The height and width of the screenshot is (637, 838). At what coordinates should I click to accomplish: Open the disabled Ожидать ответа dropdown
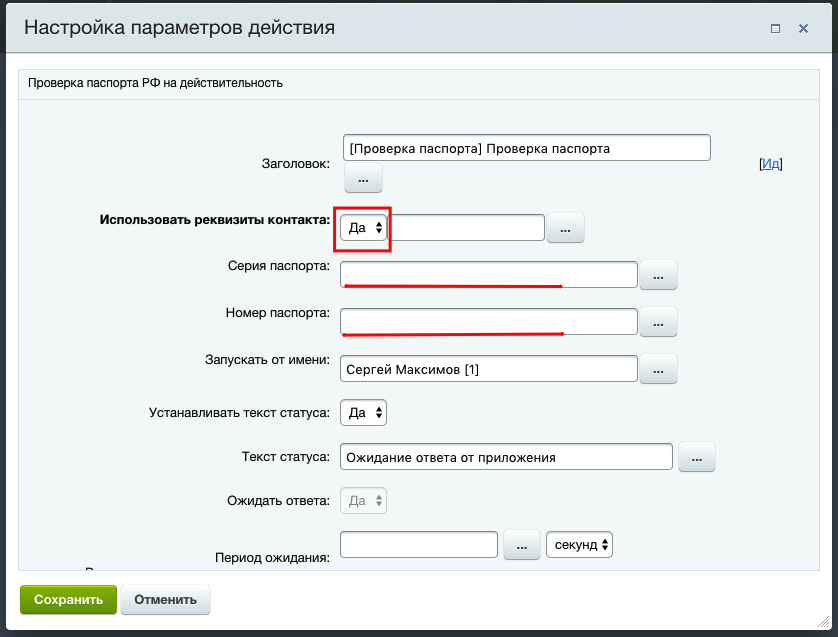tap(364, 500)
